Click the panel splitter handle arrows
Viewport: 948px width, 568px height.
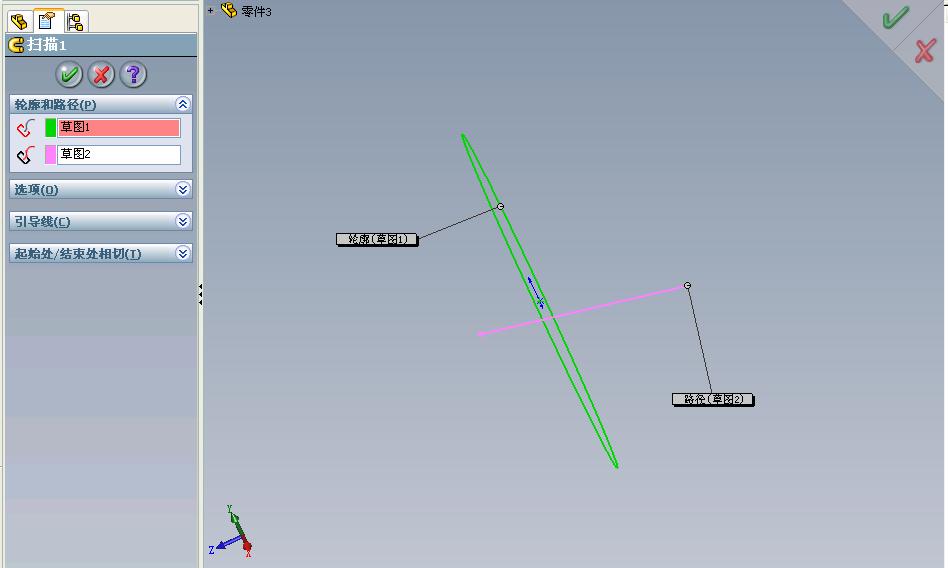point(200,294)
